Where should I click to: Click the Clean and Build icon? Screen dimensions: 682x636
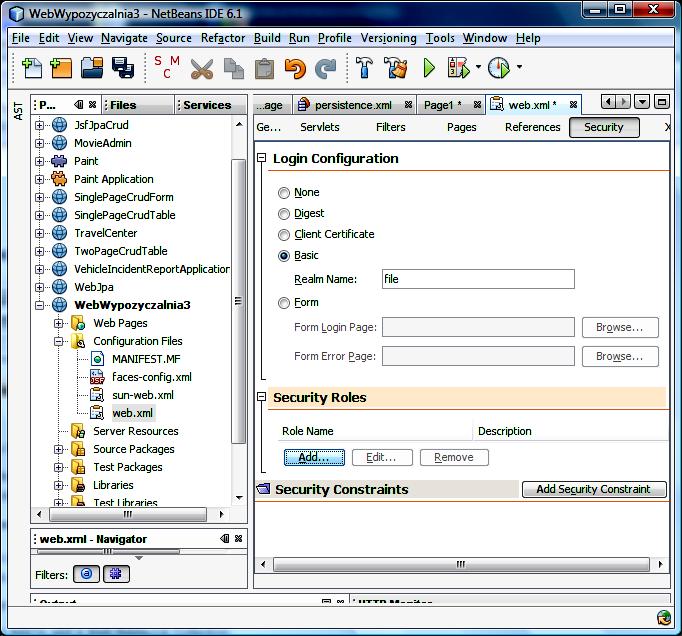click(395, 68)
